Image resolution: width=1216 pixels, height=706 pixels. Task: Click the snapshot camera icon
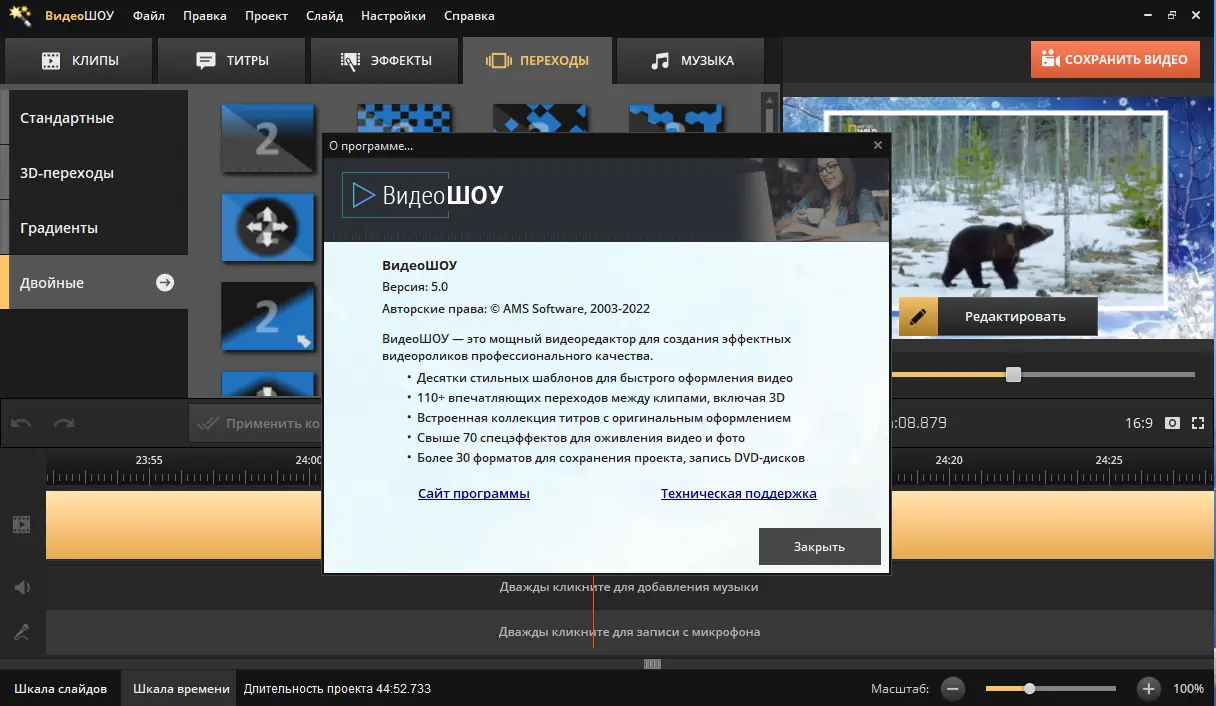tap(1173, 423)
